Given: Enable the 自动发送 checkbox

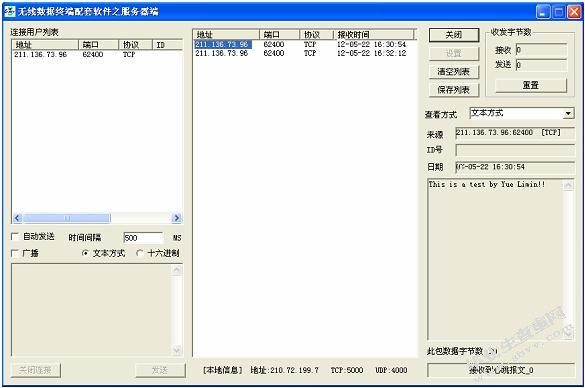Looking at the screenshot, I should tap(15, 237).
